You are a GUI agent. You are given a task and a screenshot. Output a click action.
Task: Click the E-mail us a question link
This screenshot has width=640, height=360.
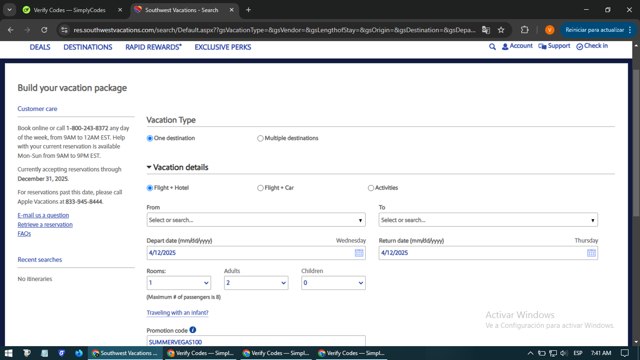coord(43,215)
